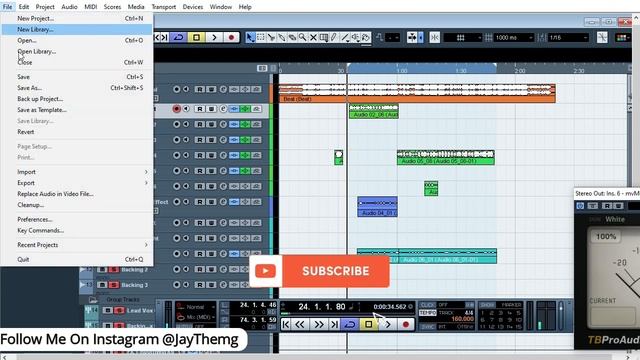640x360 pixels.
Task: Toggle Write automation on Backing 3 track
Action: pyautogui.click(x=211, y=285)
